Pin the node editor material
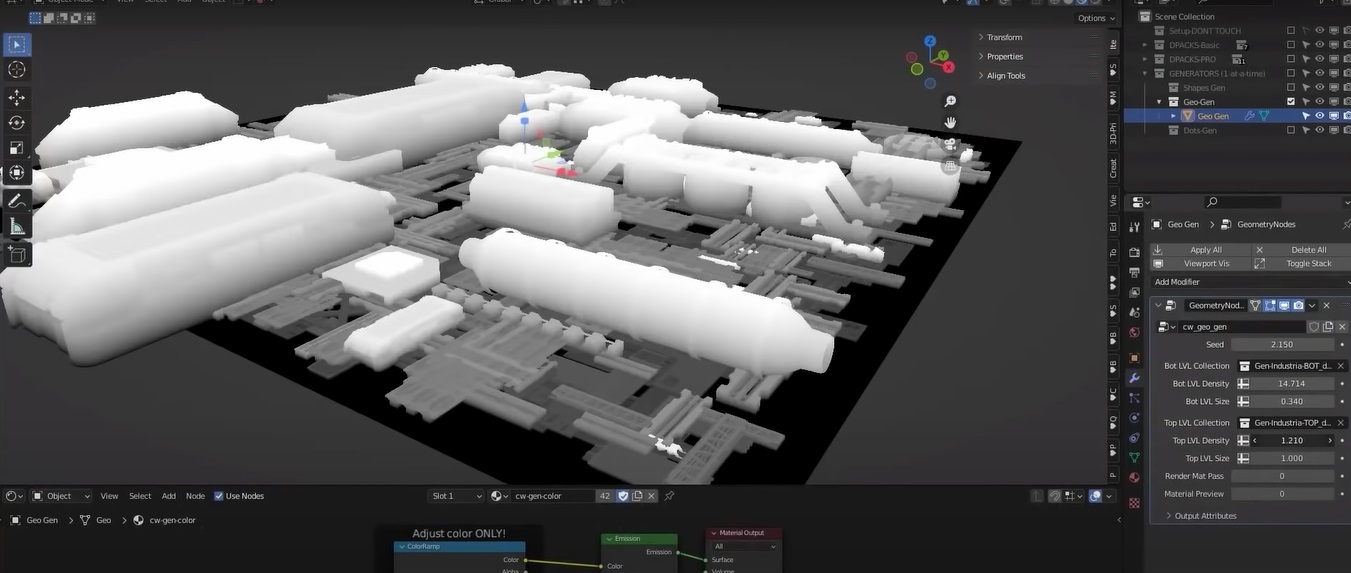The height and width of the screenshot is (573, 1351). click(x=669, y=496)
